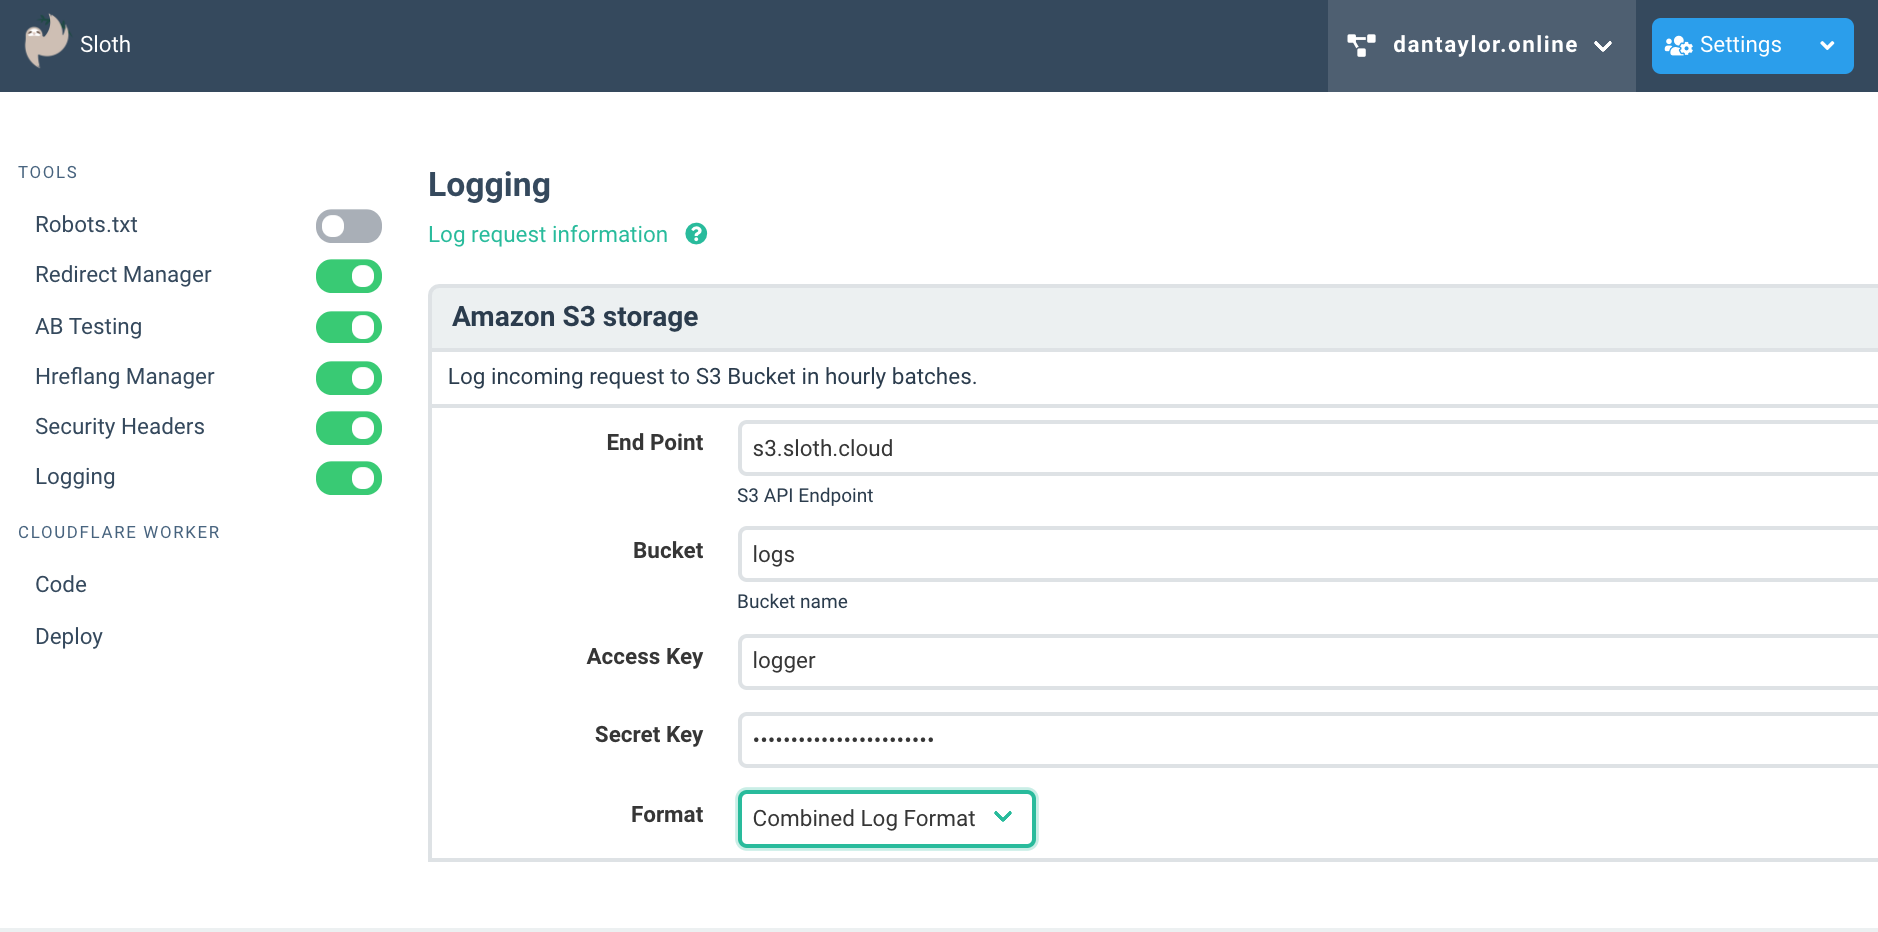The width and height of the screenshot is (1878, 932).
Task: Click the site network icon beside dantaylor.online
Action: [1361, 45]
